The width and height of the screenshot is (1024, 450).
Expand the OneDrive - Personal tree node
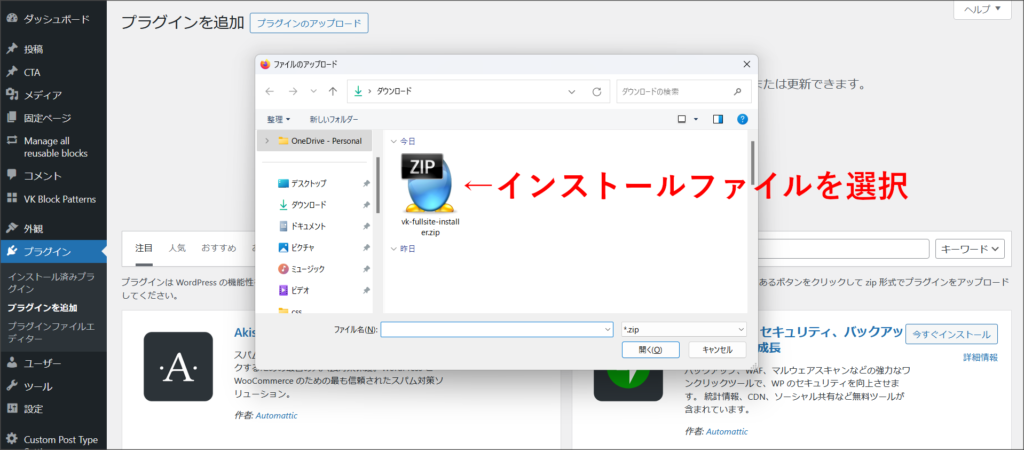click(x=267, y=141)
